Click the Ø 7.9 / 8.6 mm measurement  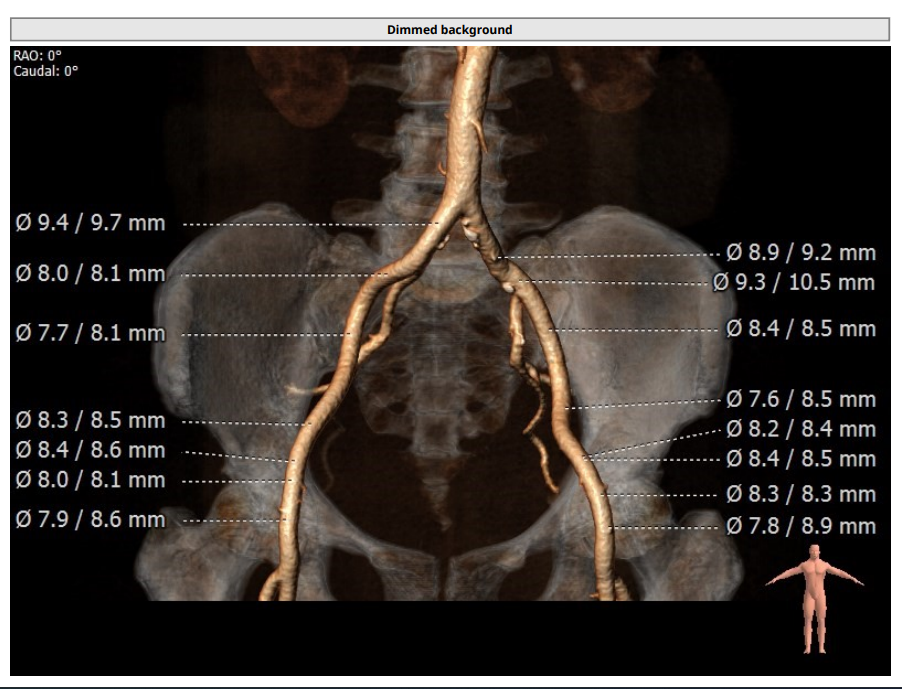(x=90, y=520)
